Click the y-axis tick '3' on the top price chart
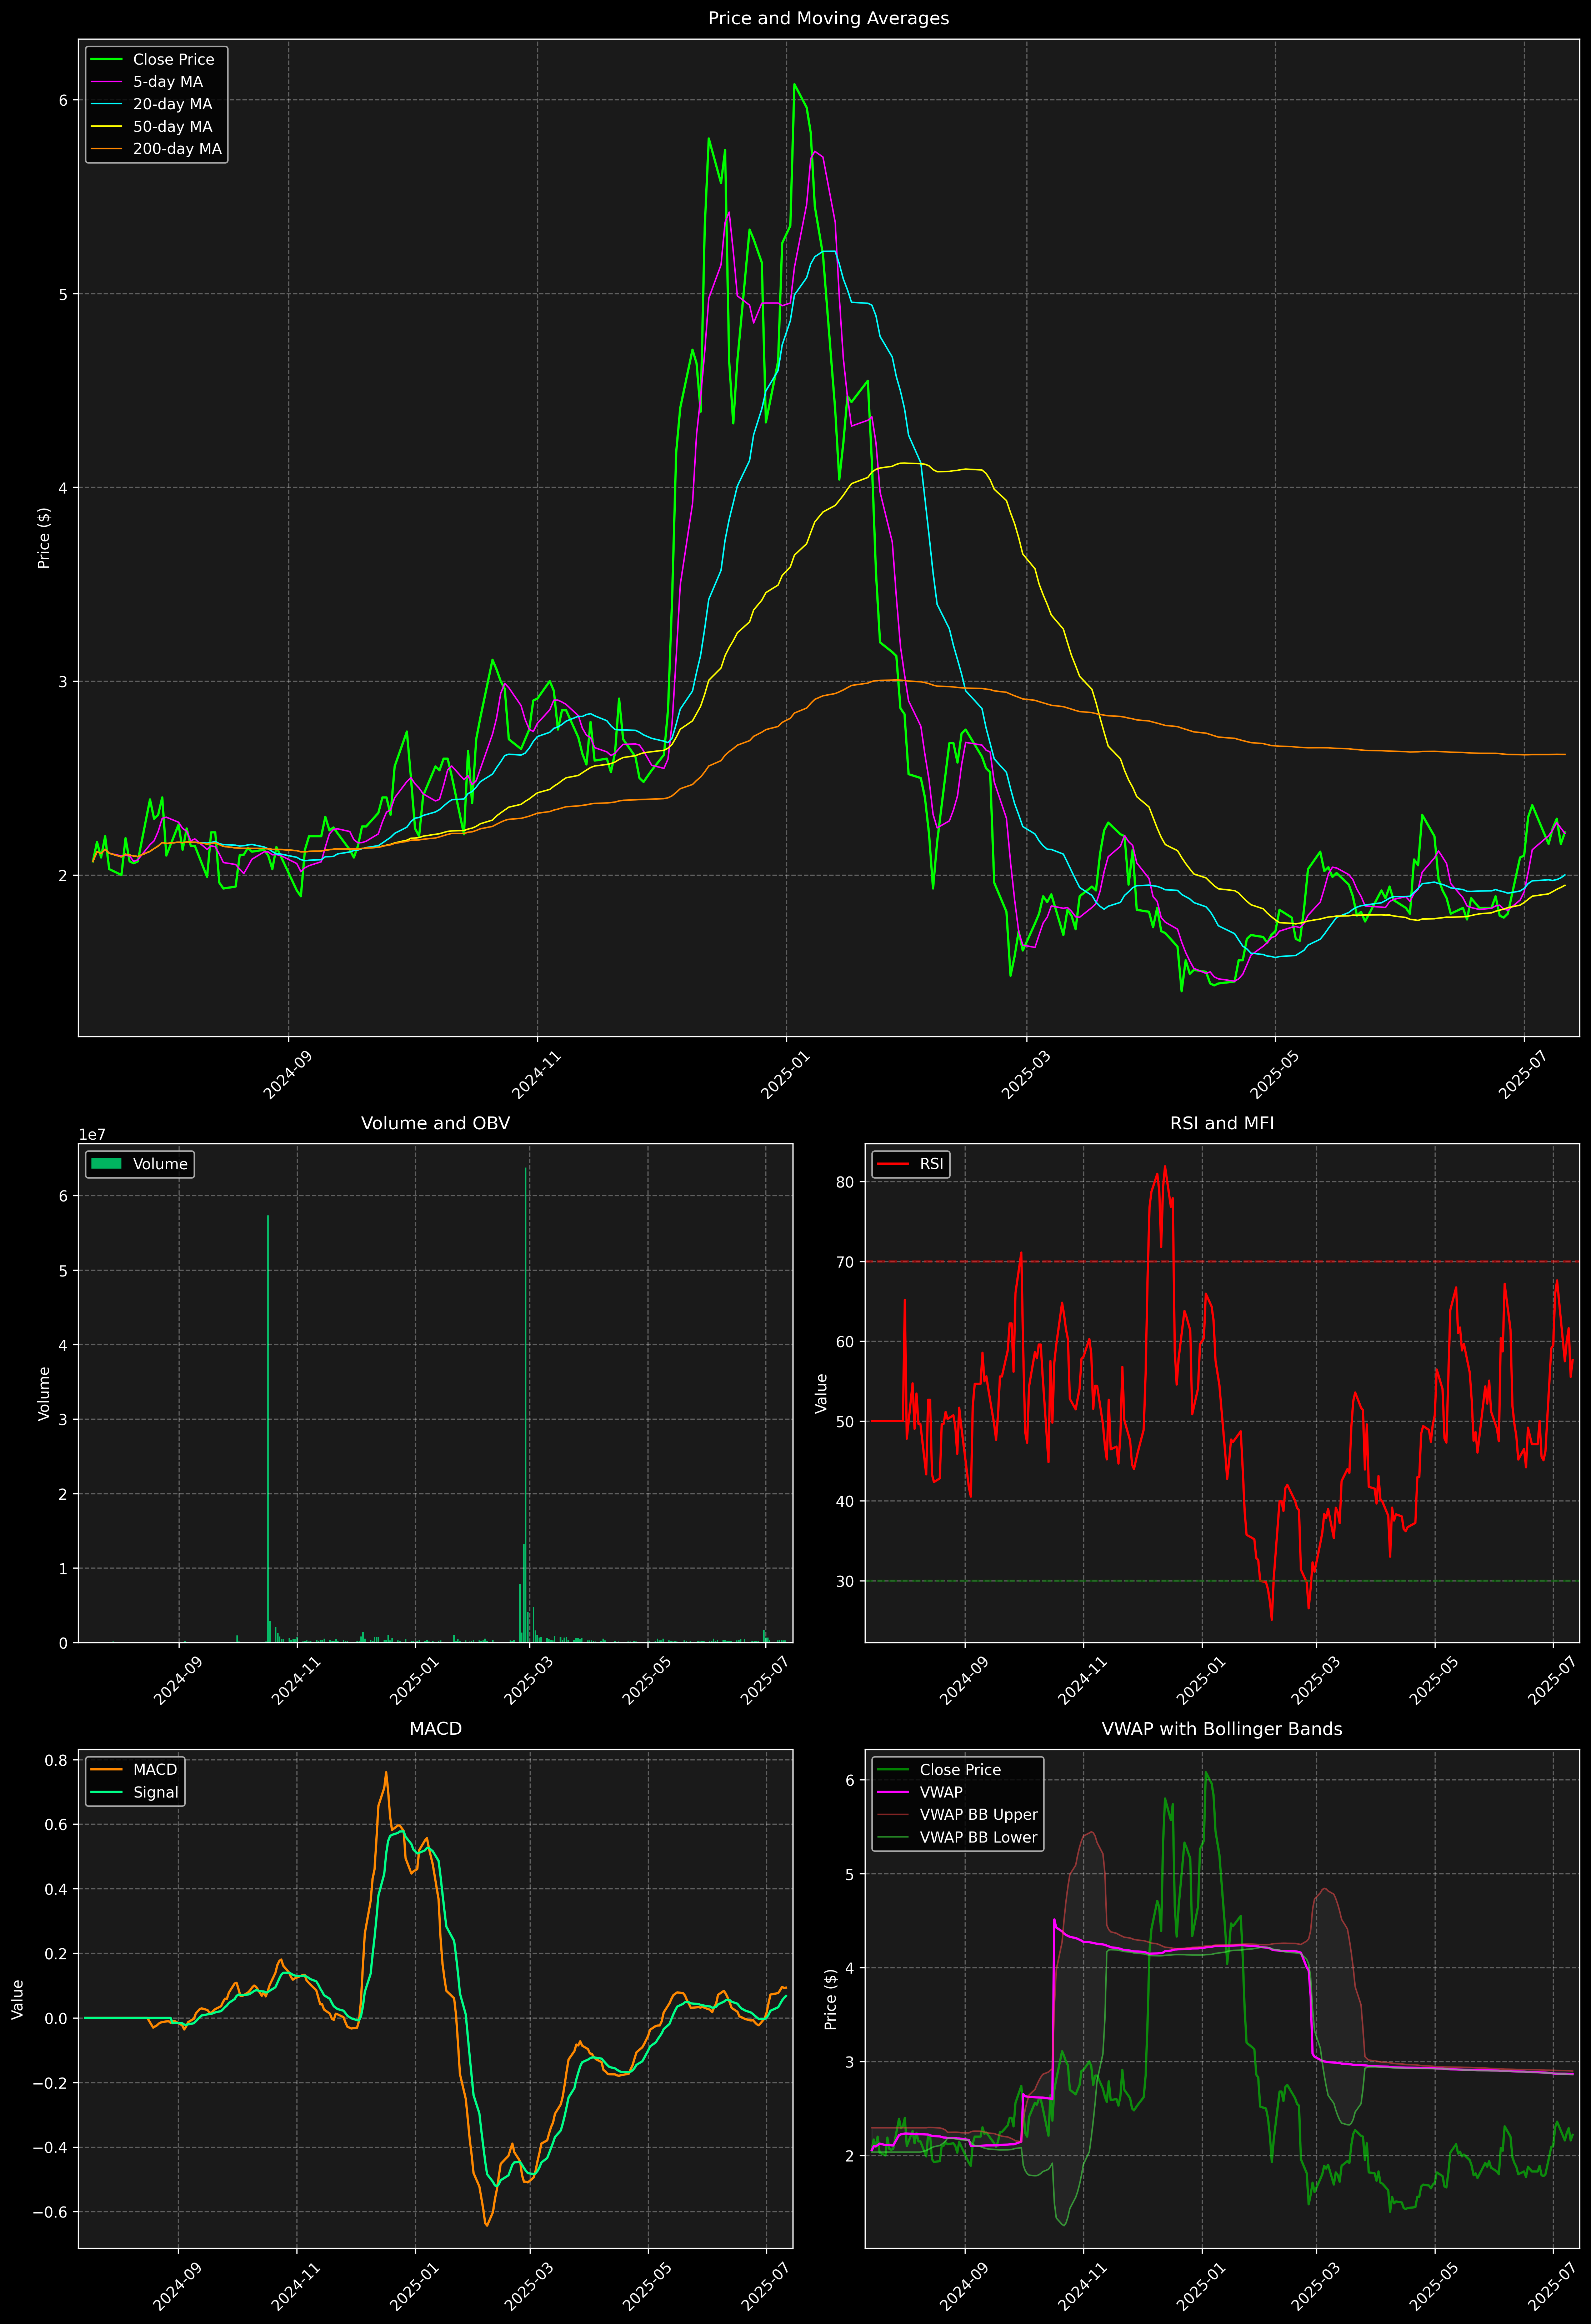The height and width of the screenshot is (2324, 1591). point(63,682)
